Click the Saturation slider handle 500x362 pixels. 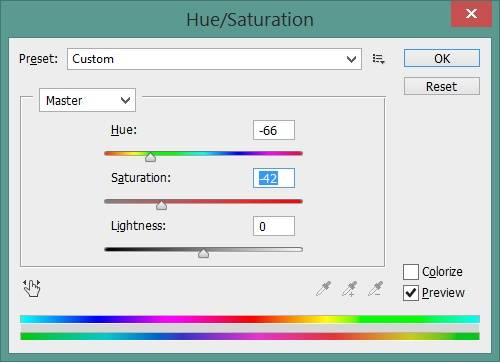162,205
